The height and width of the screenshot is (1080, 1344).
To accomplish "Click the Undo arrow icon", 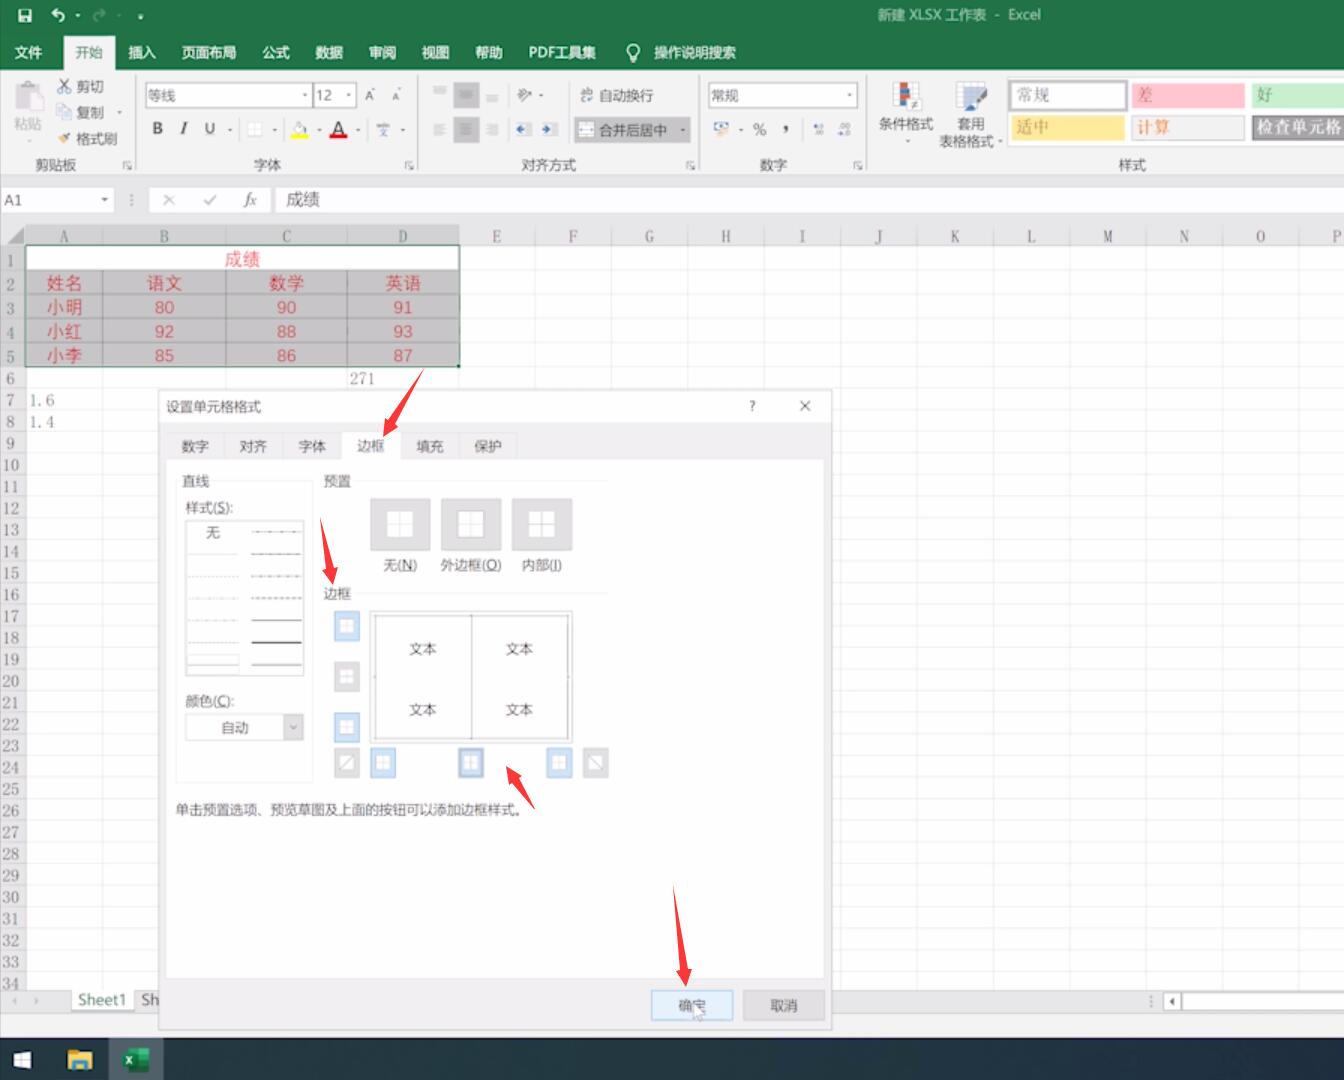I will (58, 15).
